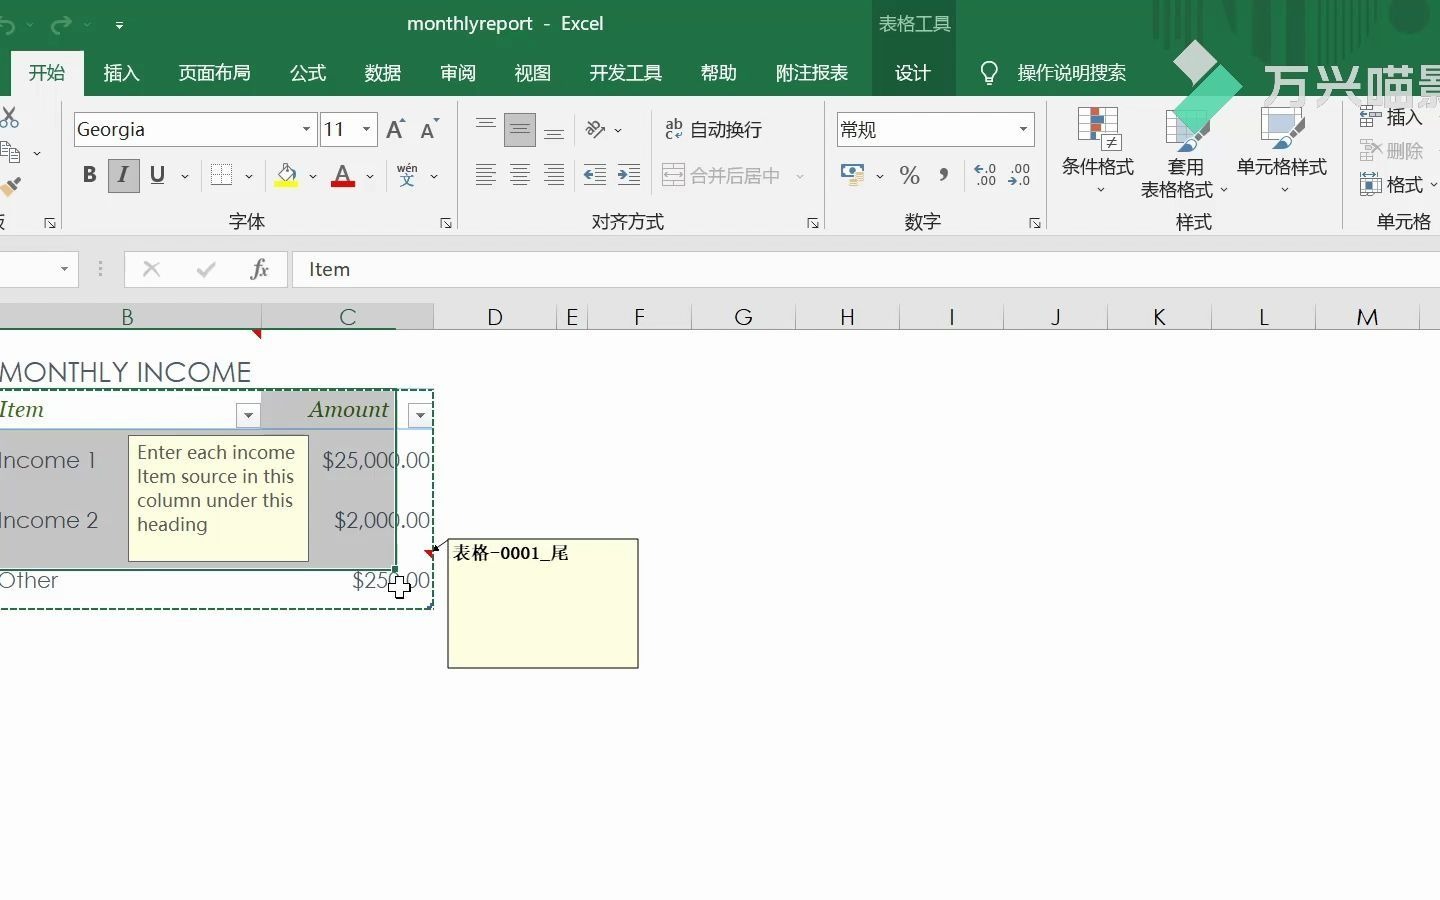1440x900 pixels.
Task: Open the Georgia font name dropdown
Action: click(306, 130)
